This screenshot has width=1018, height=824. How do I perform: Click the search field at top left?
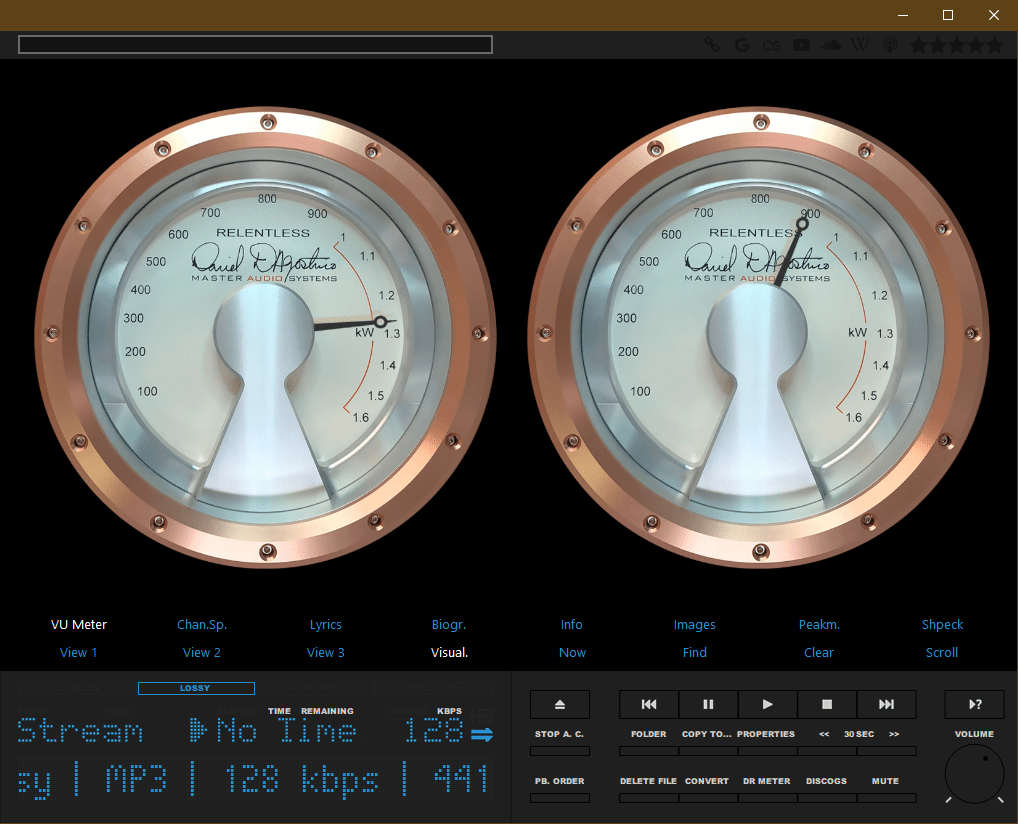point(255,45)
